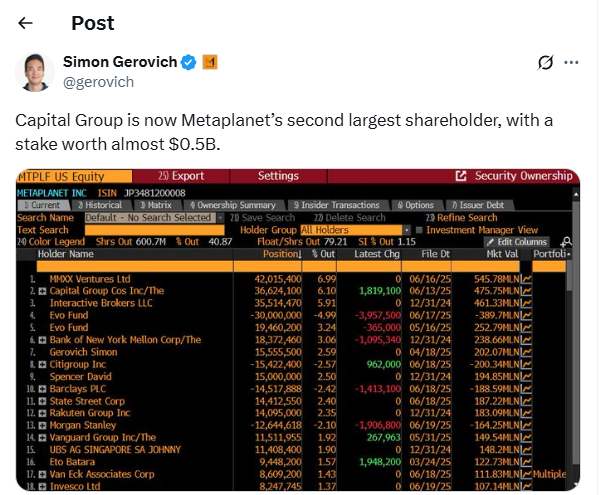Click the magnifier search icon beside Edit Columns

pyautogui.click(x=566, y=242)
